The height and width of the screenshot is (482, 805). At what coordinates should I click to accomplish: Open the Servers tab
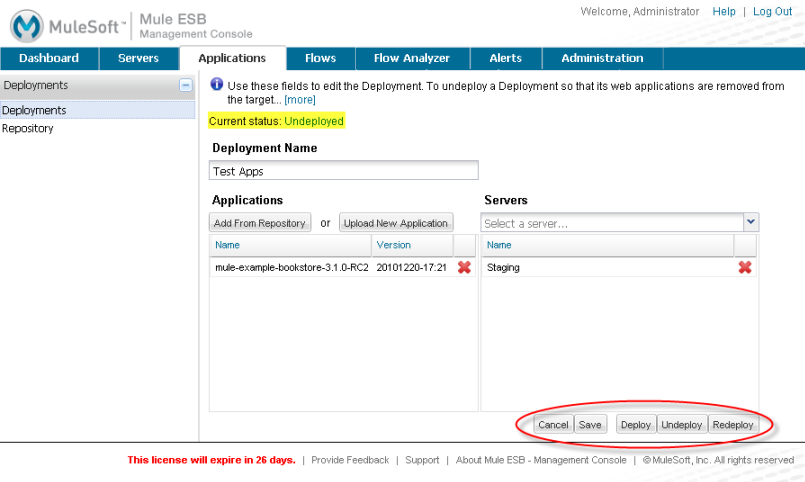(x=138, y=58)
